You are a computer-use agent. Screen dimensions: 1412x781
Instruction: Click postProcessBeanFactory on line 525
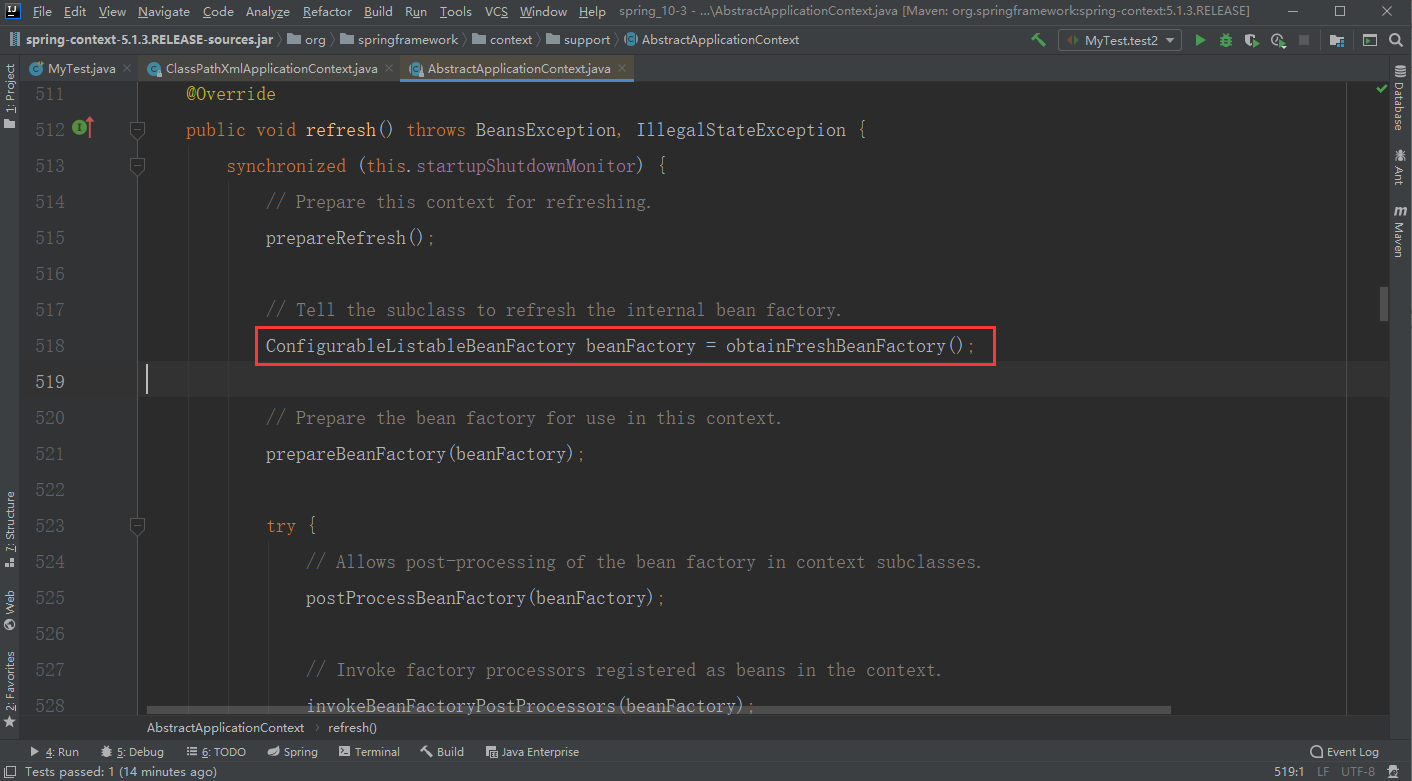[x=416, y=598]
